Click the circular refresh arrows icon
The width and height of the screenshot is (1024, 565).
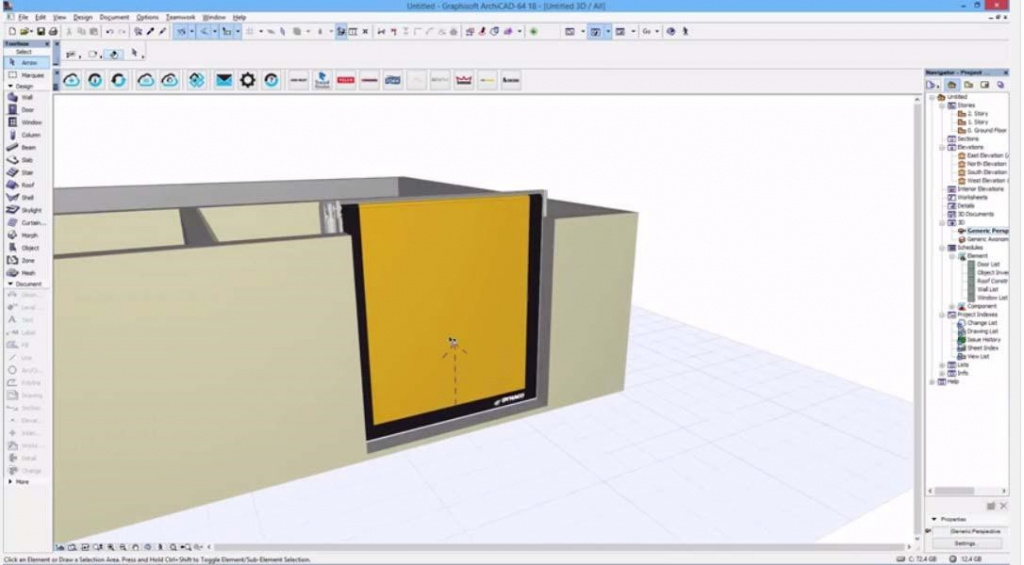[119, 80]
